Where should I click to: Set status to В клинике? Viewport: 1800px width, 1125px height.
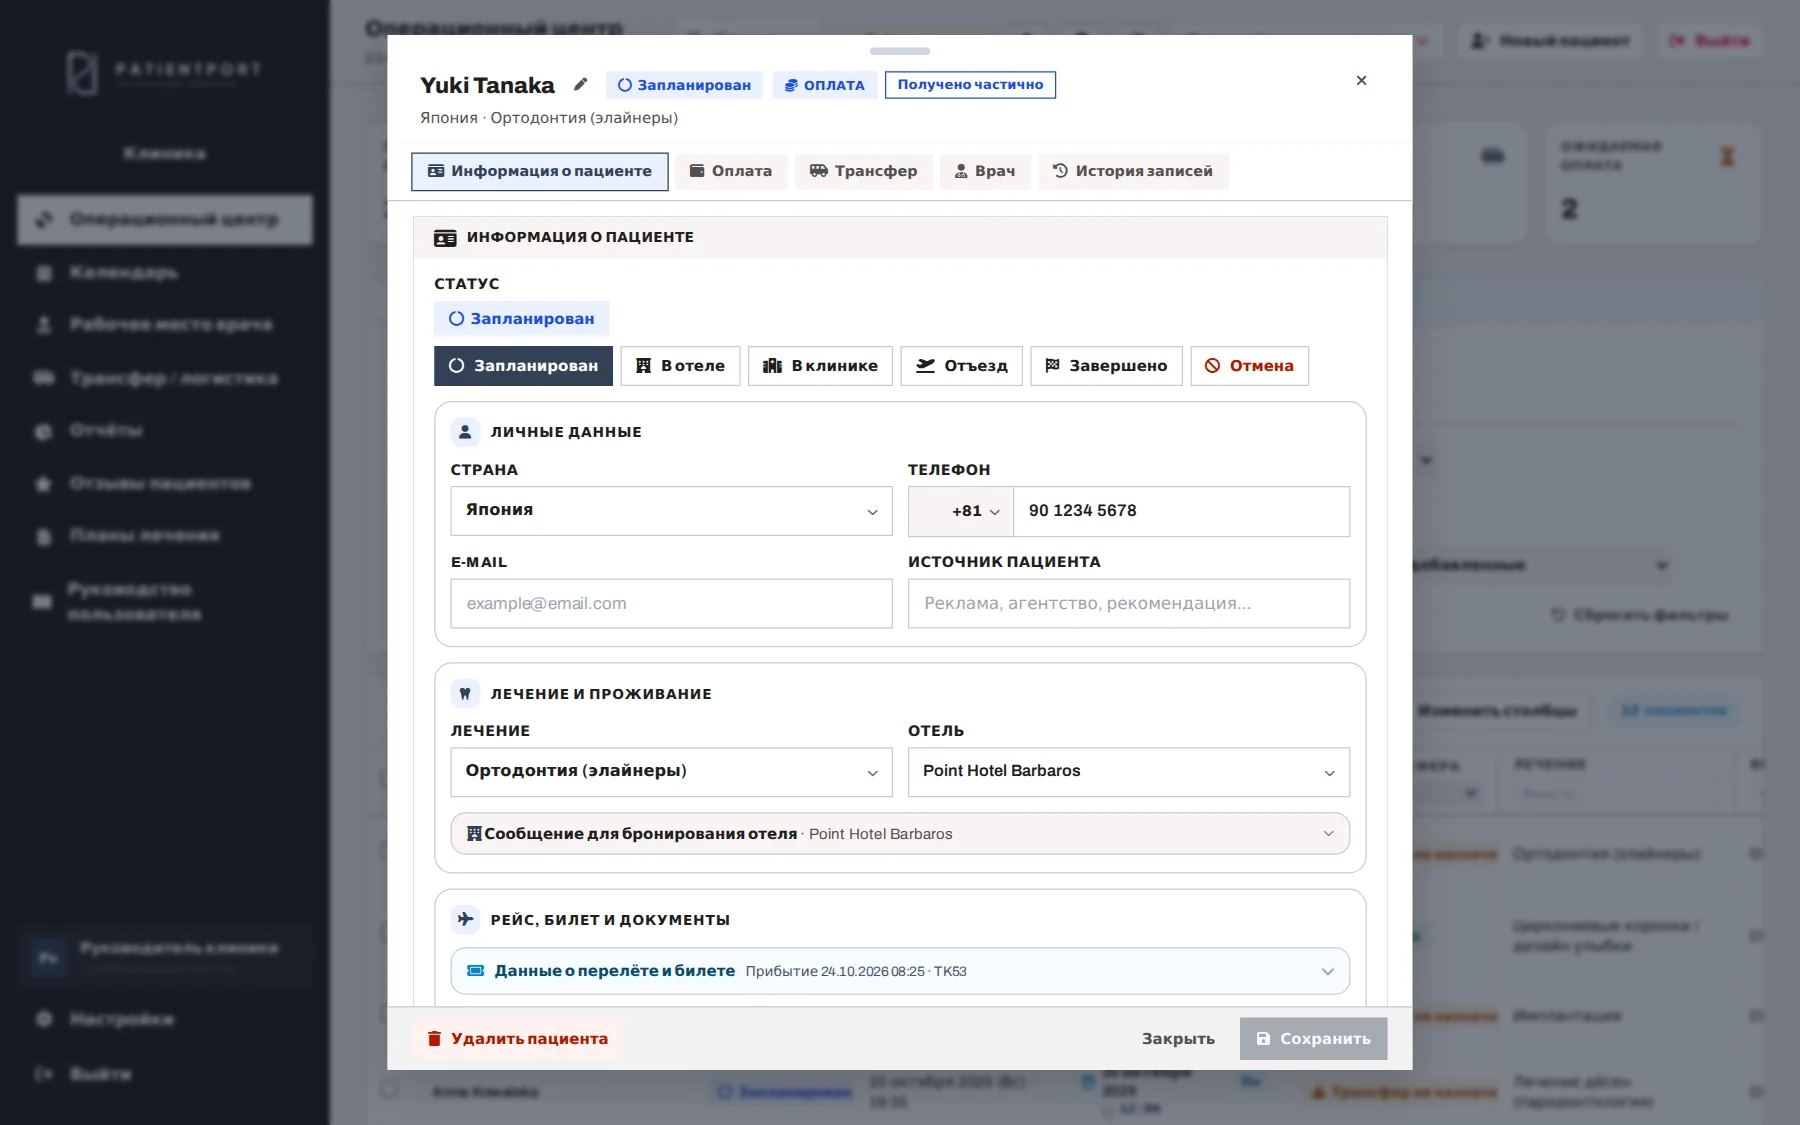[820, 366]
